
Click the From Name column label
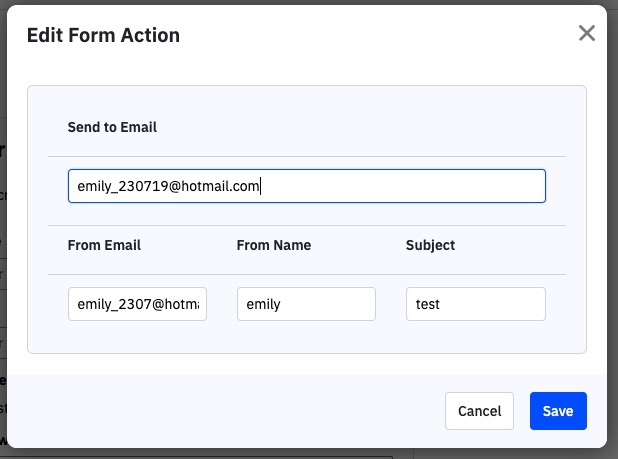point(274,245)
